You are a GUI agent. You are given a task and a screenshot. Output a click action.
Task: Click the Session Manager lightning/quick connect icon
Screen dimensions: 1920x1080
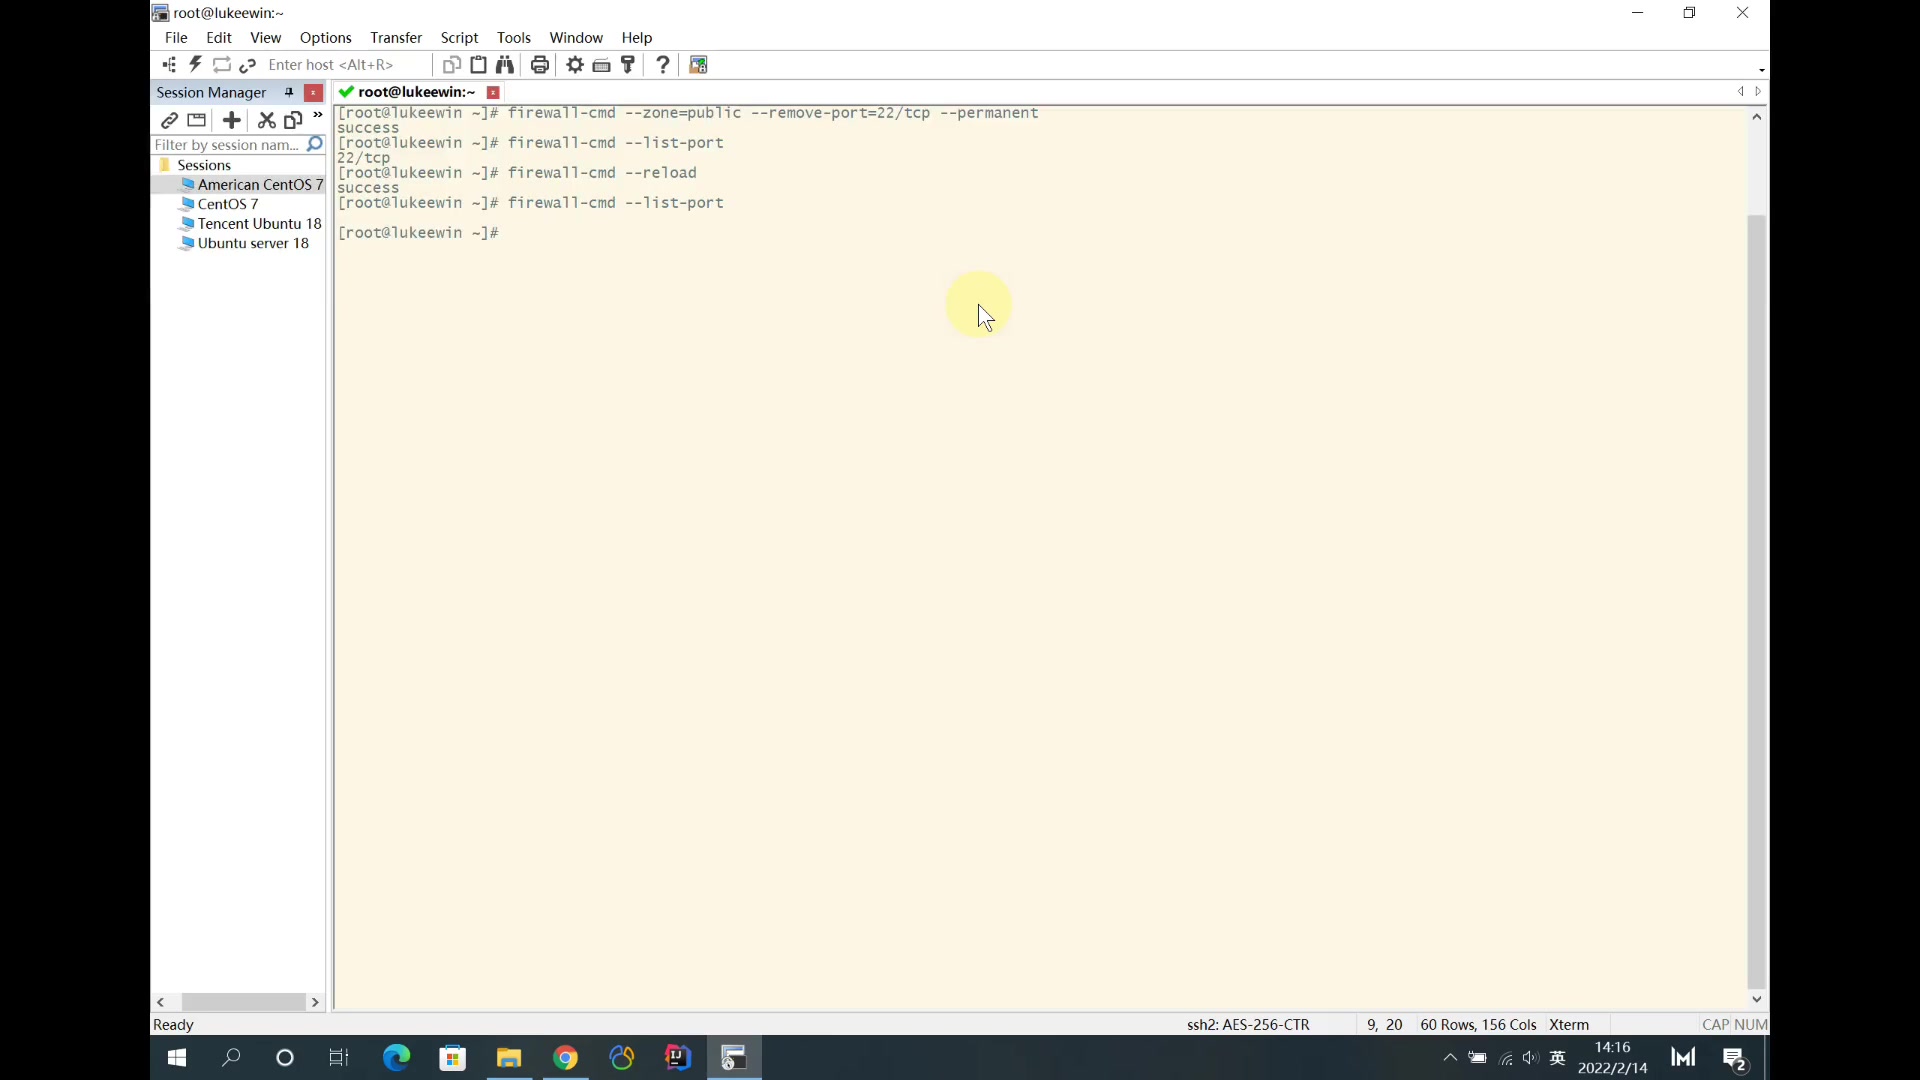(x=194, y=63)
